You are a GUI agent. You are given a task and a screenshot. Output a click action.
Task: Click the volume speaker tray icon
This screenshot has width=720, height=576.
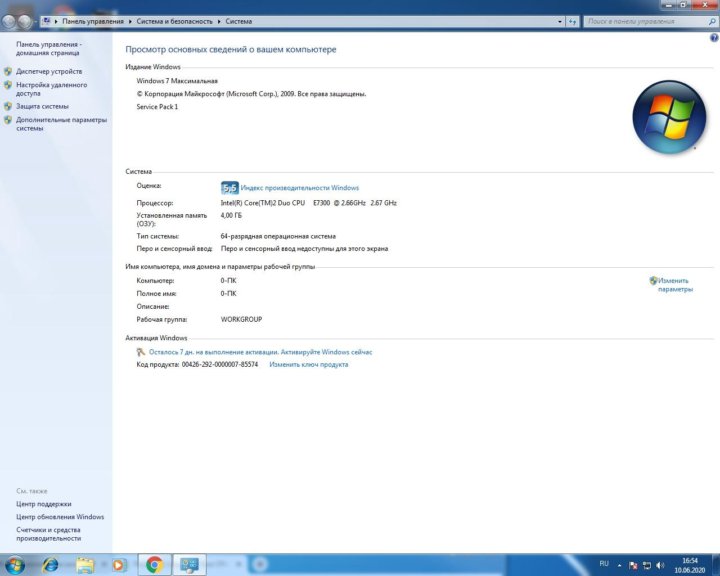click(x=661, y=565)
